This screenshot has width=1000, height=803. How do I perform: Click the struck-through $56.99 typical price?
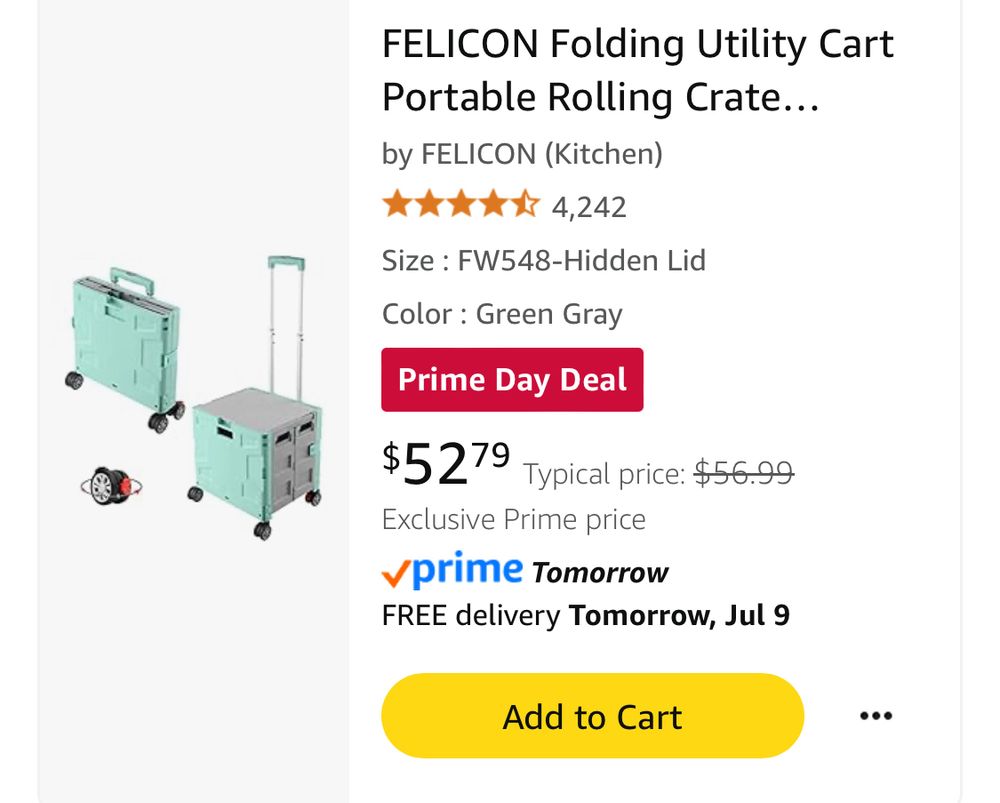coord(744,473)
